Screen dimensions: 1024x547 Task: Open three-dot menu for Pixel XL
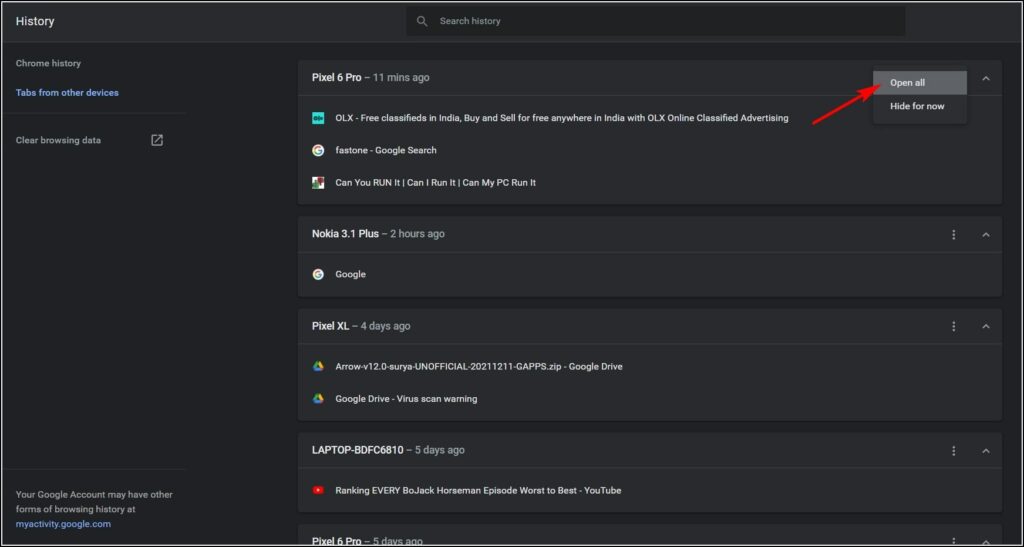[953, 326]
